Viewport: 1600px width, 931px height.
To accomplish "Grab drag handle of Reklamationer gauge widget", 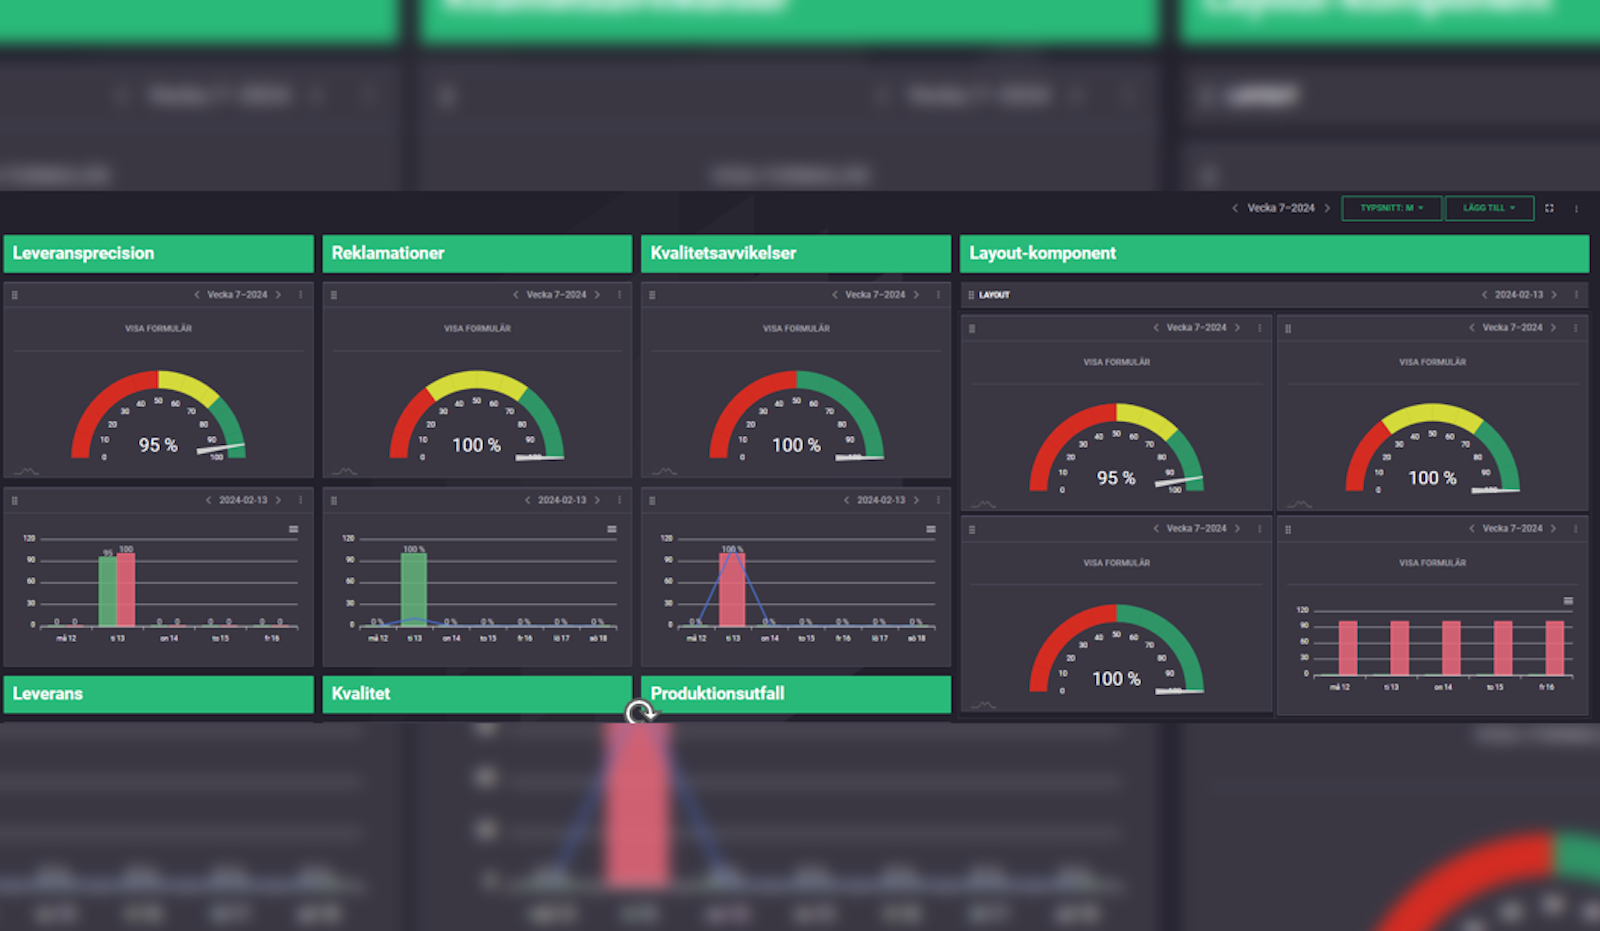I will 333,295.
